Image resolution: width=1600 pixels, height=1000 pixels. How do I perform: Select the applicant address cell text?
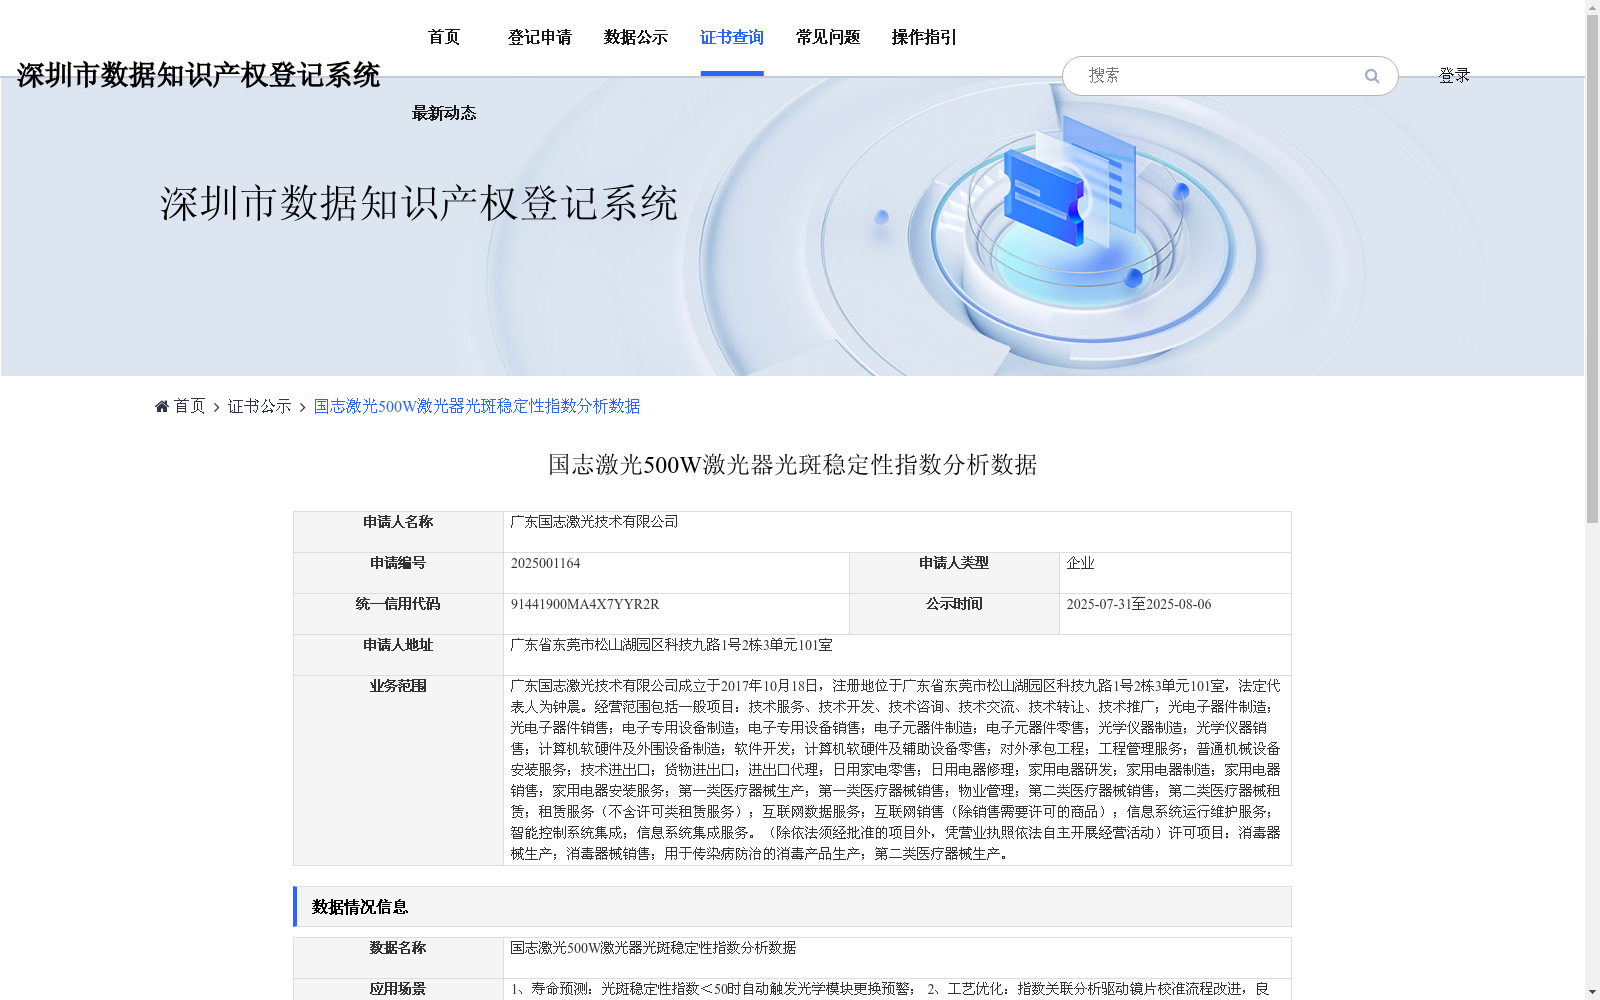pyautogui.click(x=671, y=645)
